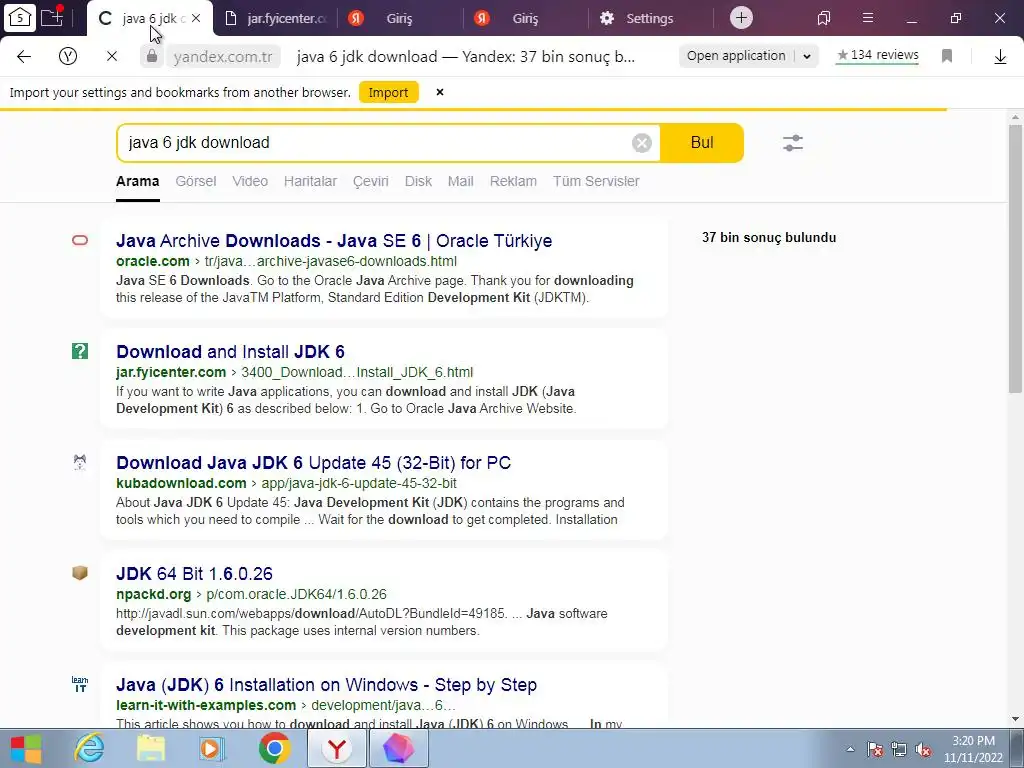Show hidden system tray icons arrow
Image resolution: width=1024 pixels, height=768 pixels.
pos(850,749)
